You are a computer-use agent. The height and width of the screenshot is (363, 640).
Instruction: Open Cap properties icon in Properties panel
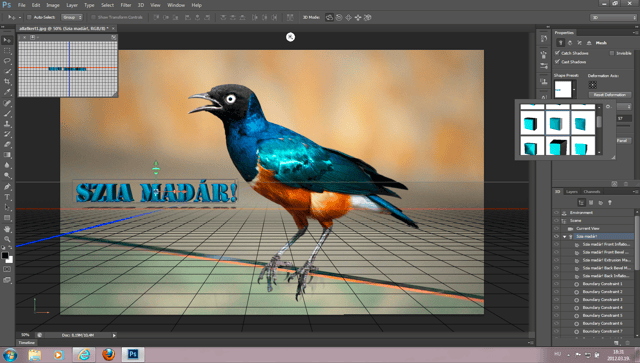tap(580, 42)
